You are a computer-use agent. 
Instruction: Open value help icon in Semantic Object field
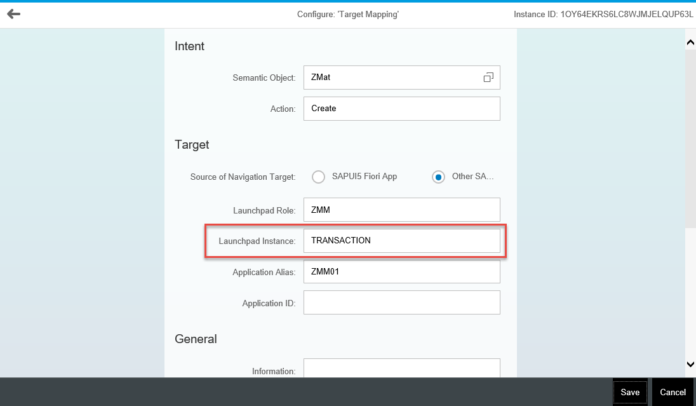[488, 78]
